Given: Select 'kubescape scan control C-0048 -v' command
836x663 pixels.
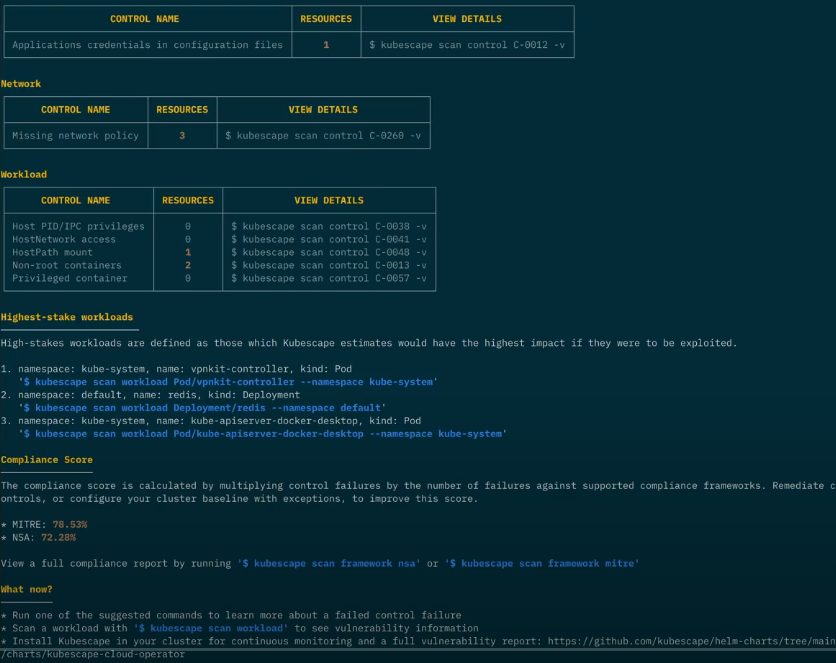Looking at the screenshot, I should (328, 252).
